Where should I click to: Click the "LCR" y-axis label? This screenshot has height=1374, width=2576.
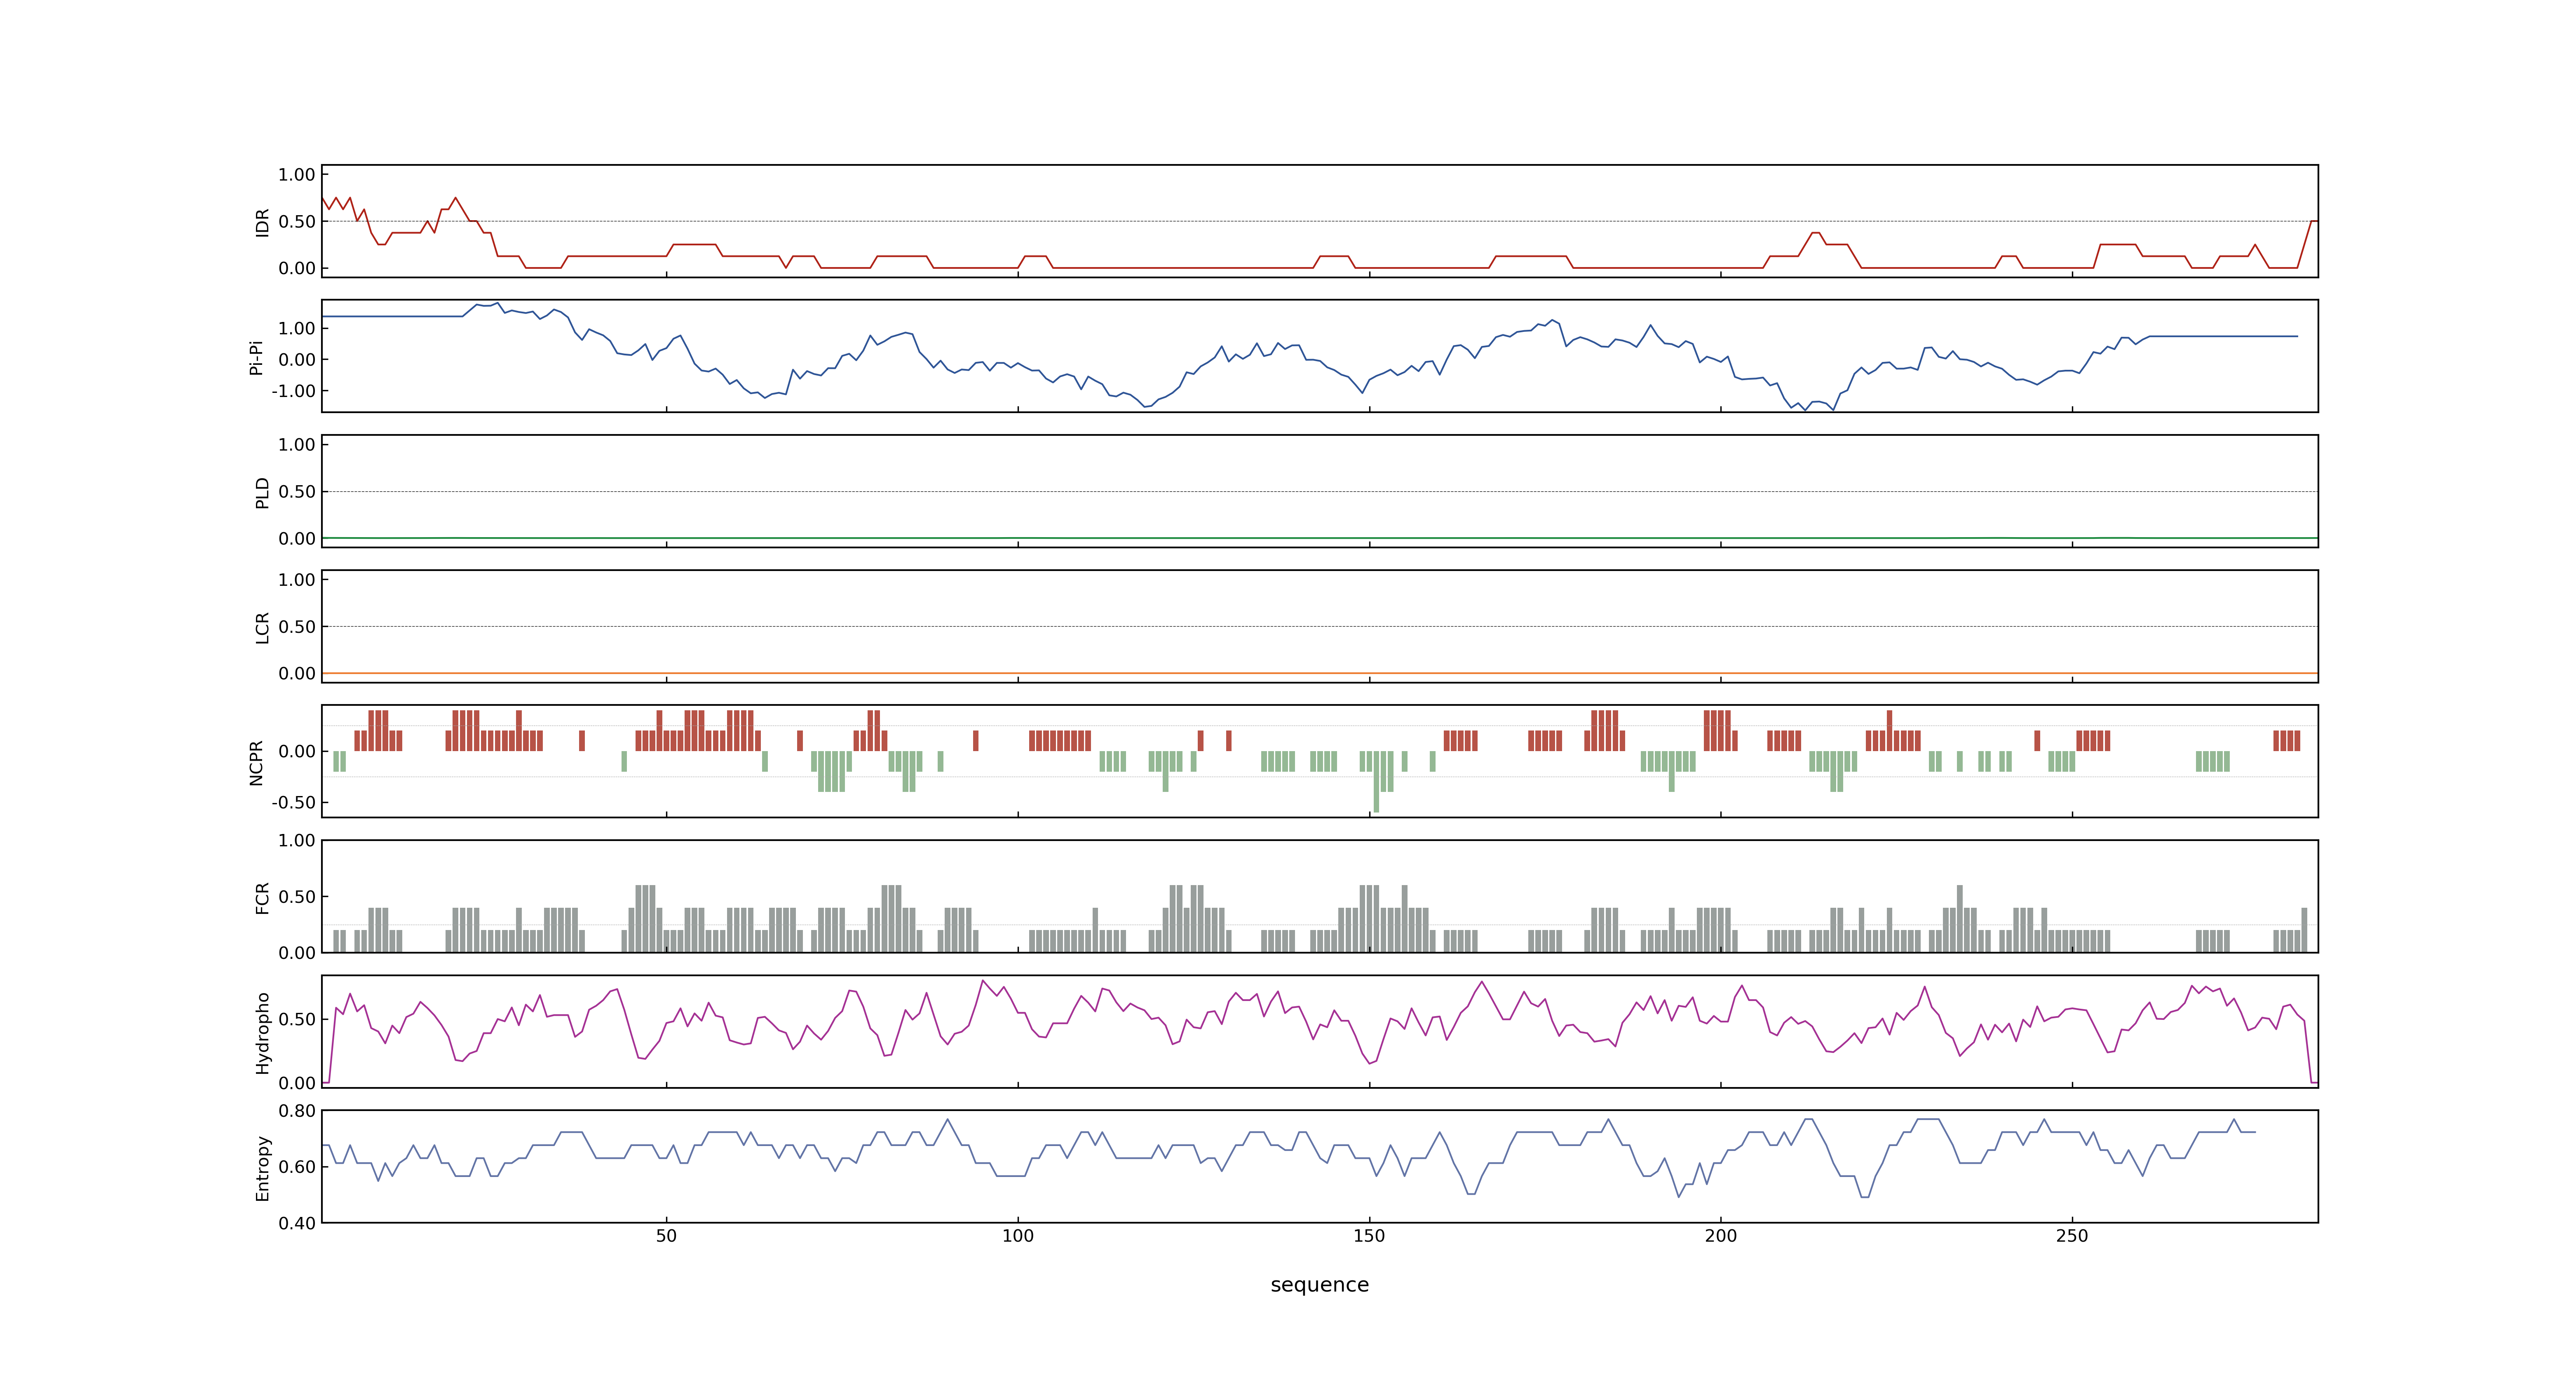pyautogui.click(x=262, y=628)
